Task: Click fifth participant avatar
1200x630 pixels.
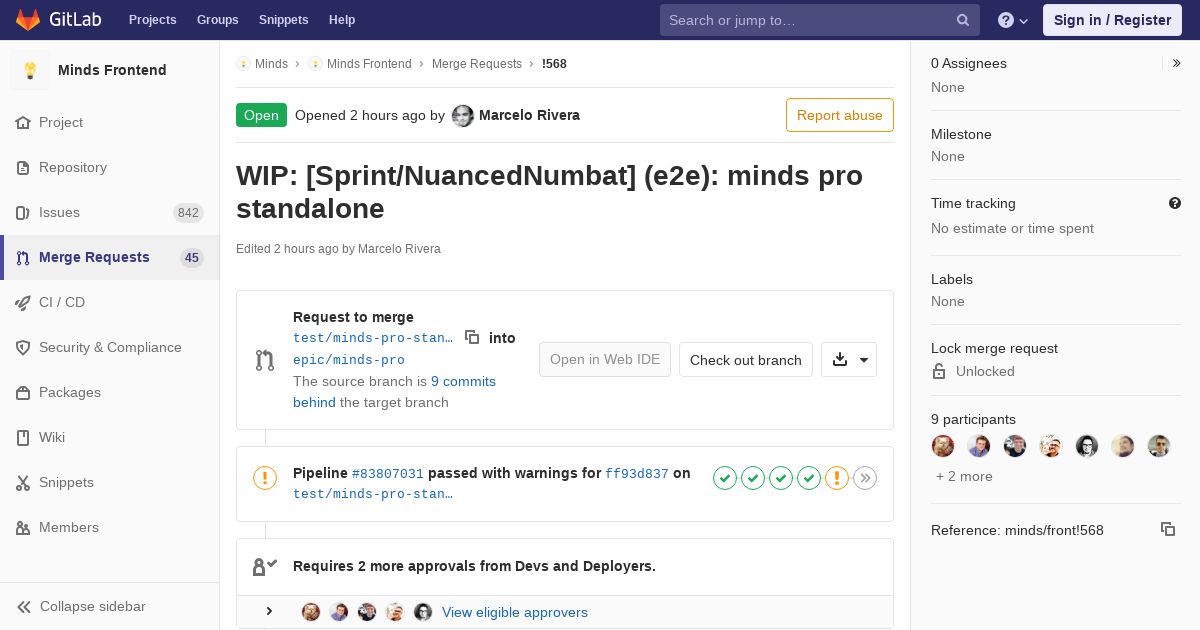Action: pyautogui.click(x=1087, y=446)
